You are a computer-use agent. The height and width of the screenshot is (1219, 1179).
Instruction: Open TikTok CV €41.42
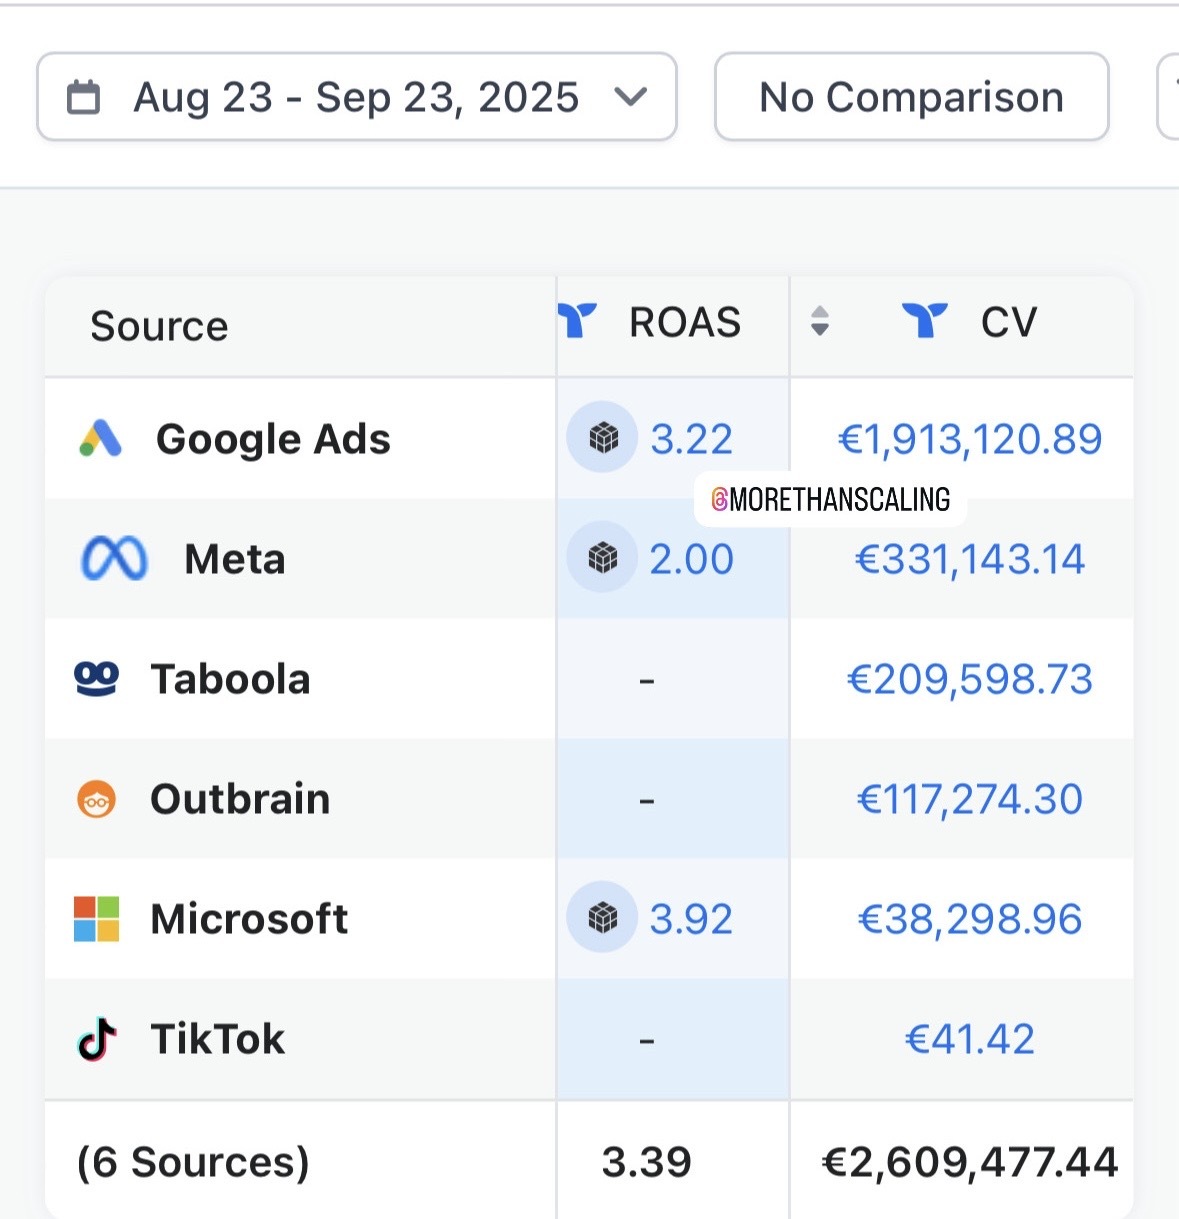[970, 1039]
